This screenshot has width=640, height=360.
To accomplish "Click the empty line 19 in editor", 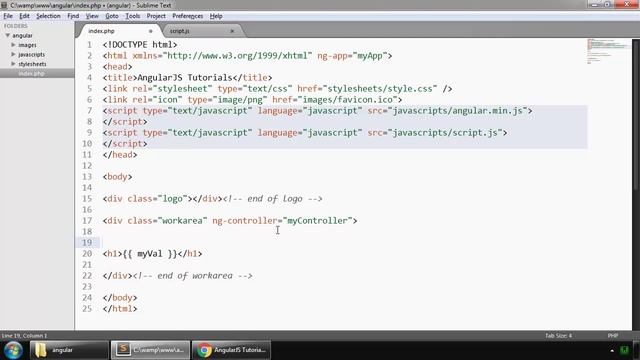I will pyautogui.click(x=345, y=243).
